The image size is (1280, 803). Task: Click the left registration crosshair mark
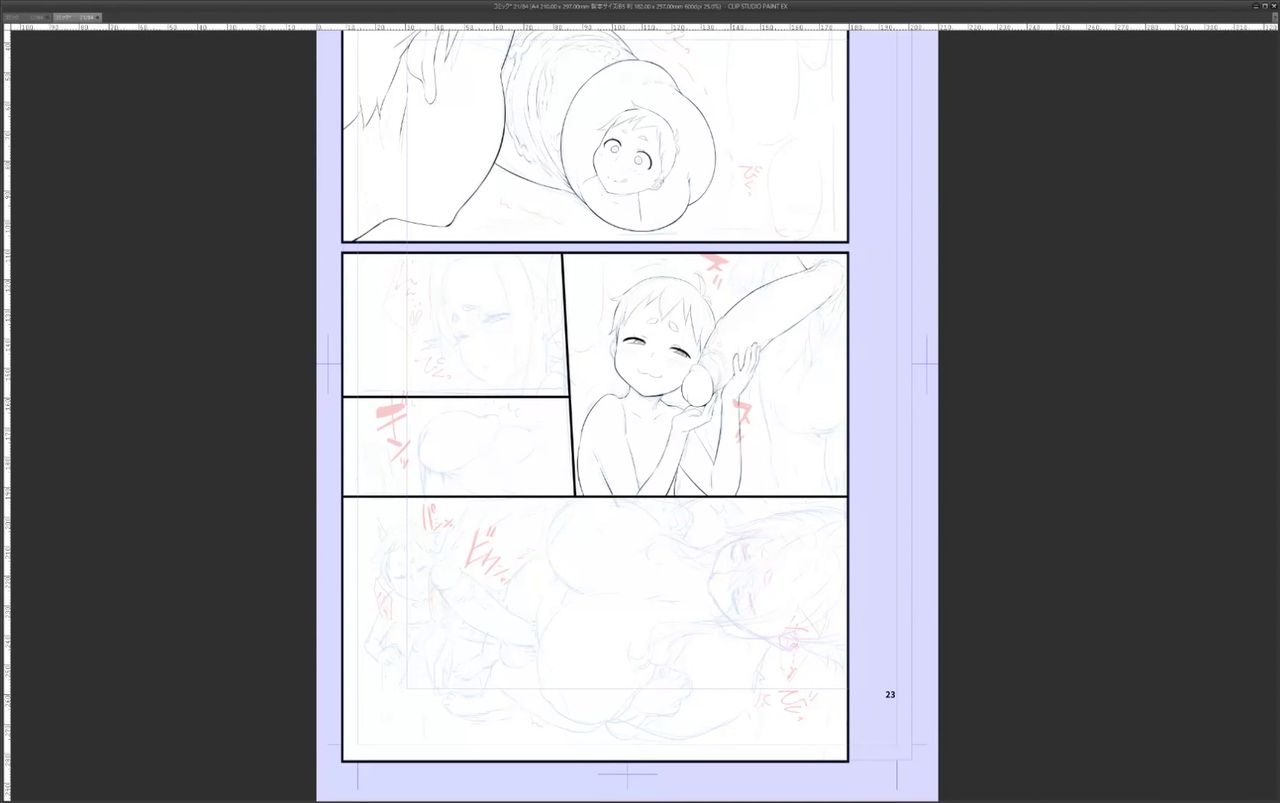tap(329, 364)
